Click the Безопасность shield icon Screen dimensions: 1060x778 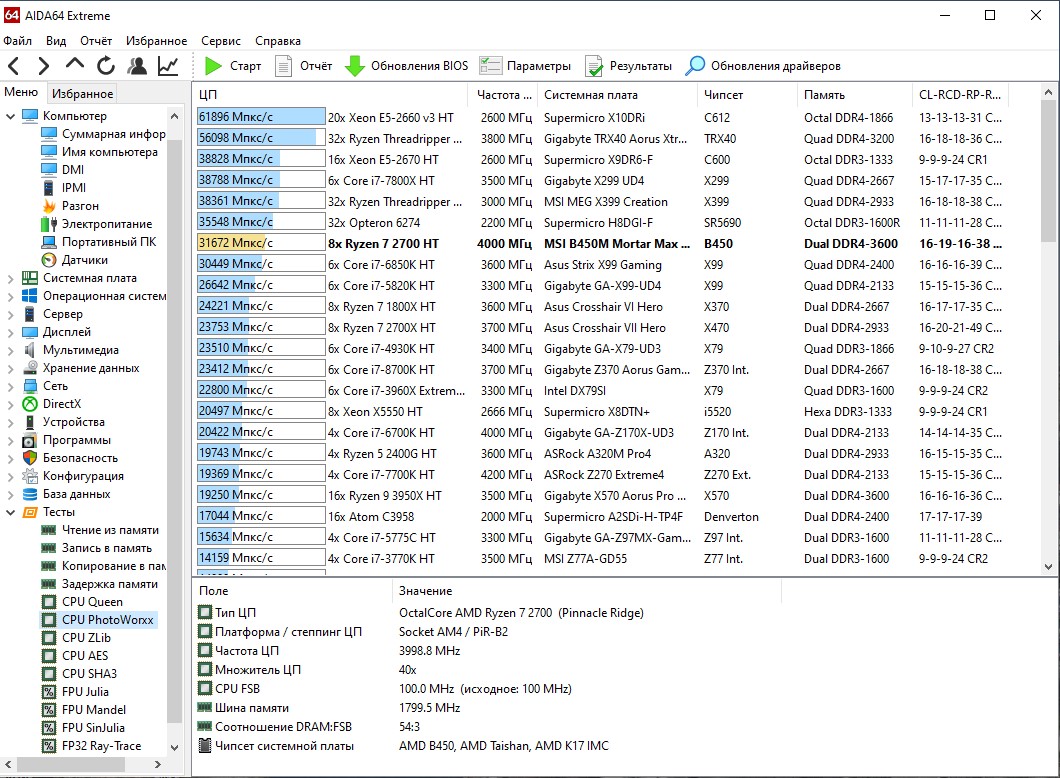(30, 458)
